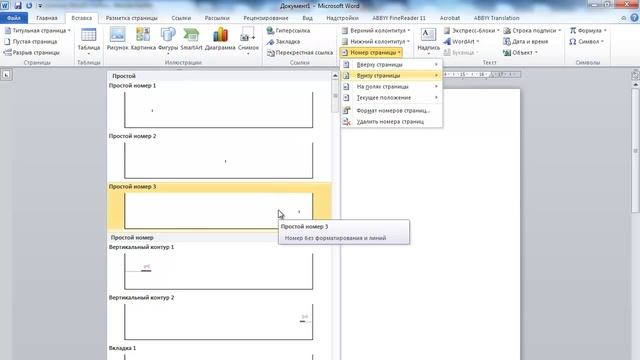Screen dimensions: 640x360
Task: Open the quick access toolbar customize arrow
Action: (x=40, y=6)
